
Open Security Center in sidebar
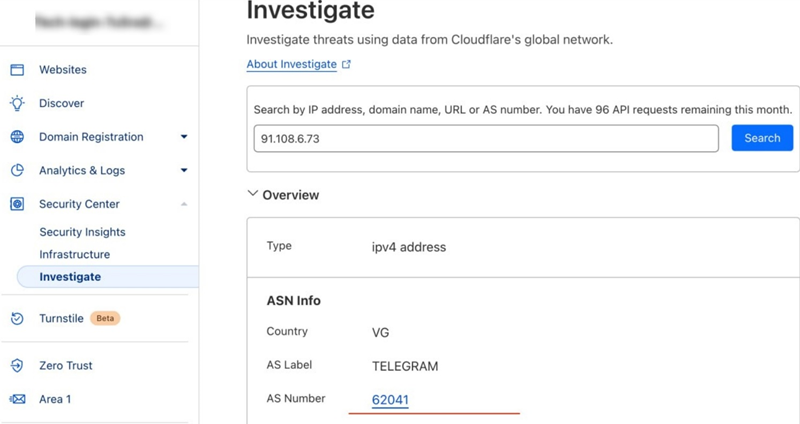click(x=80, y=204)
